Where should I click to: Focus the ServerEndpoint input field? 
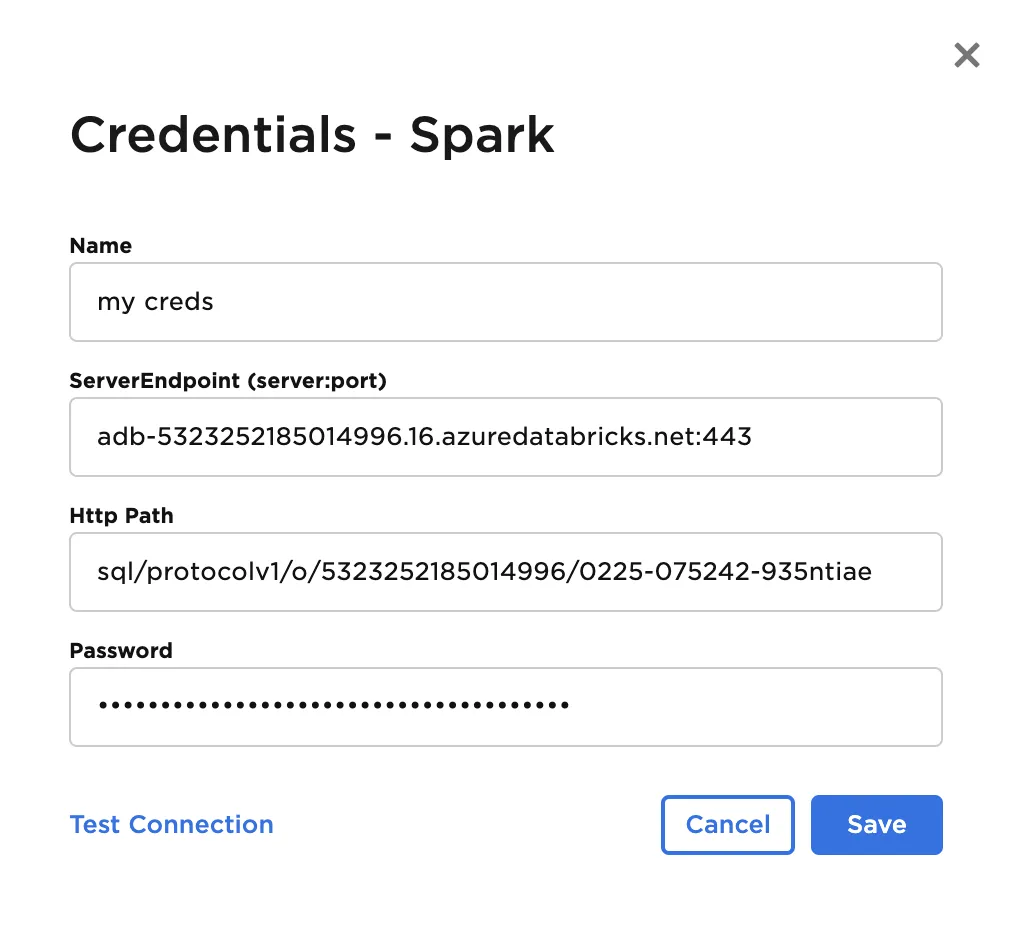point(505,437)
